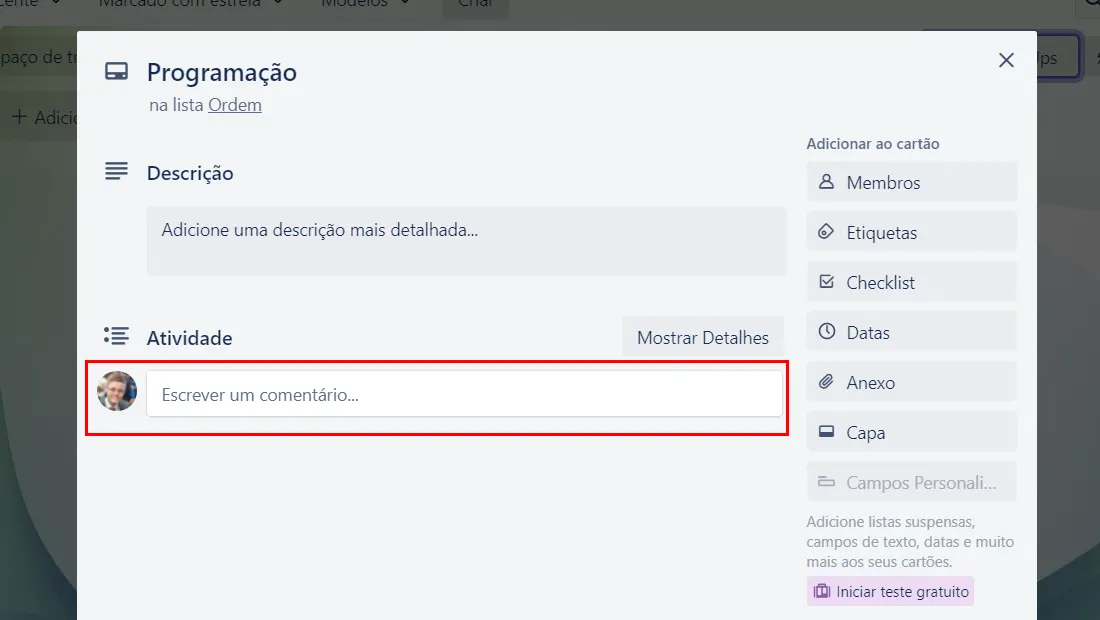Open Campos Personalizados option
The image size is (1100, 620).
pyautogui.click(x=911, y=482)
